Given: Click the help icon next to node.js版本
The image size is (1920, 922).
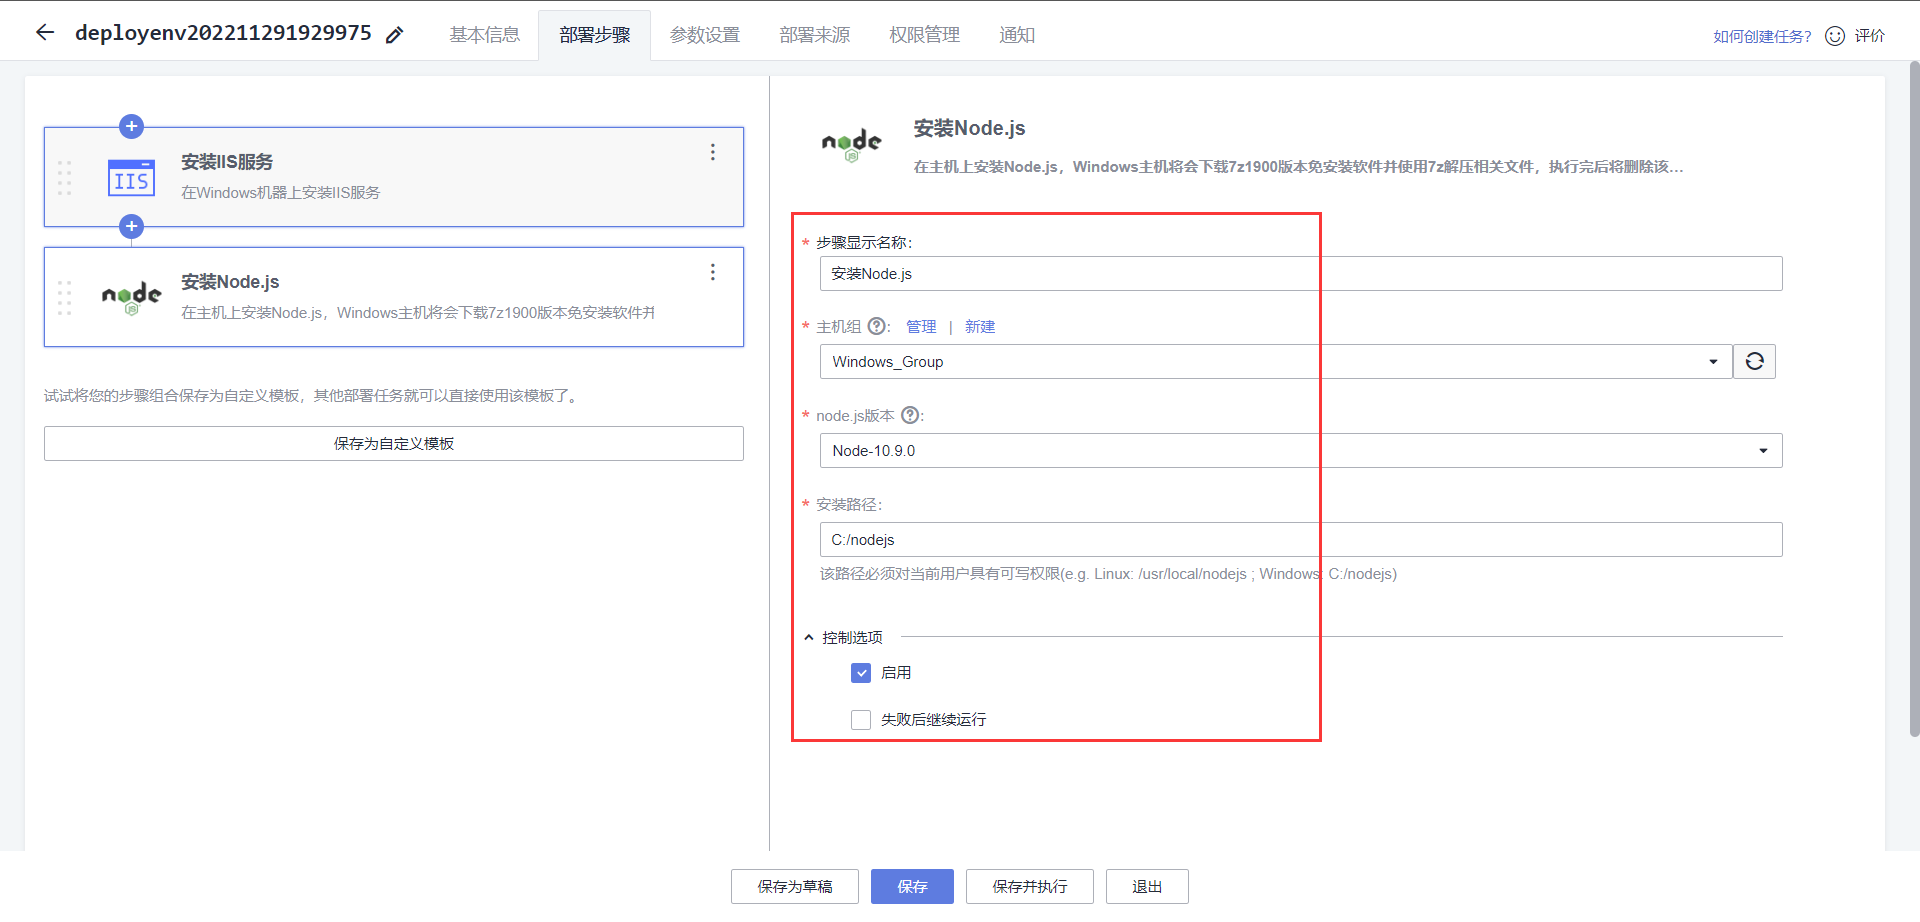Looking at the screenshot, I should tap(910, 414).
